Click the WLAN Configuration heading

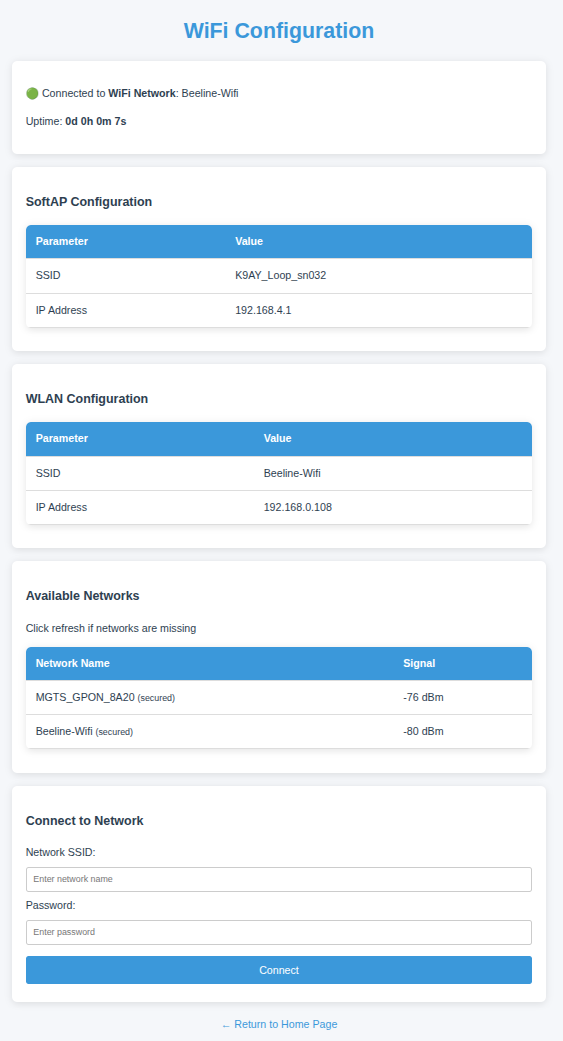tap(87, 399)
